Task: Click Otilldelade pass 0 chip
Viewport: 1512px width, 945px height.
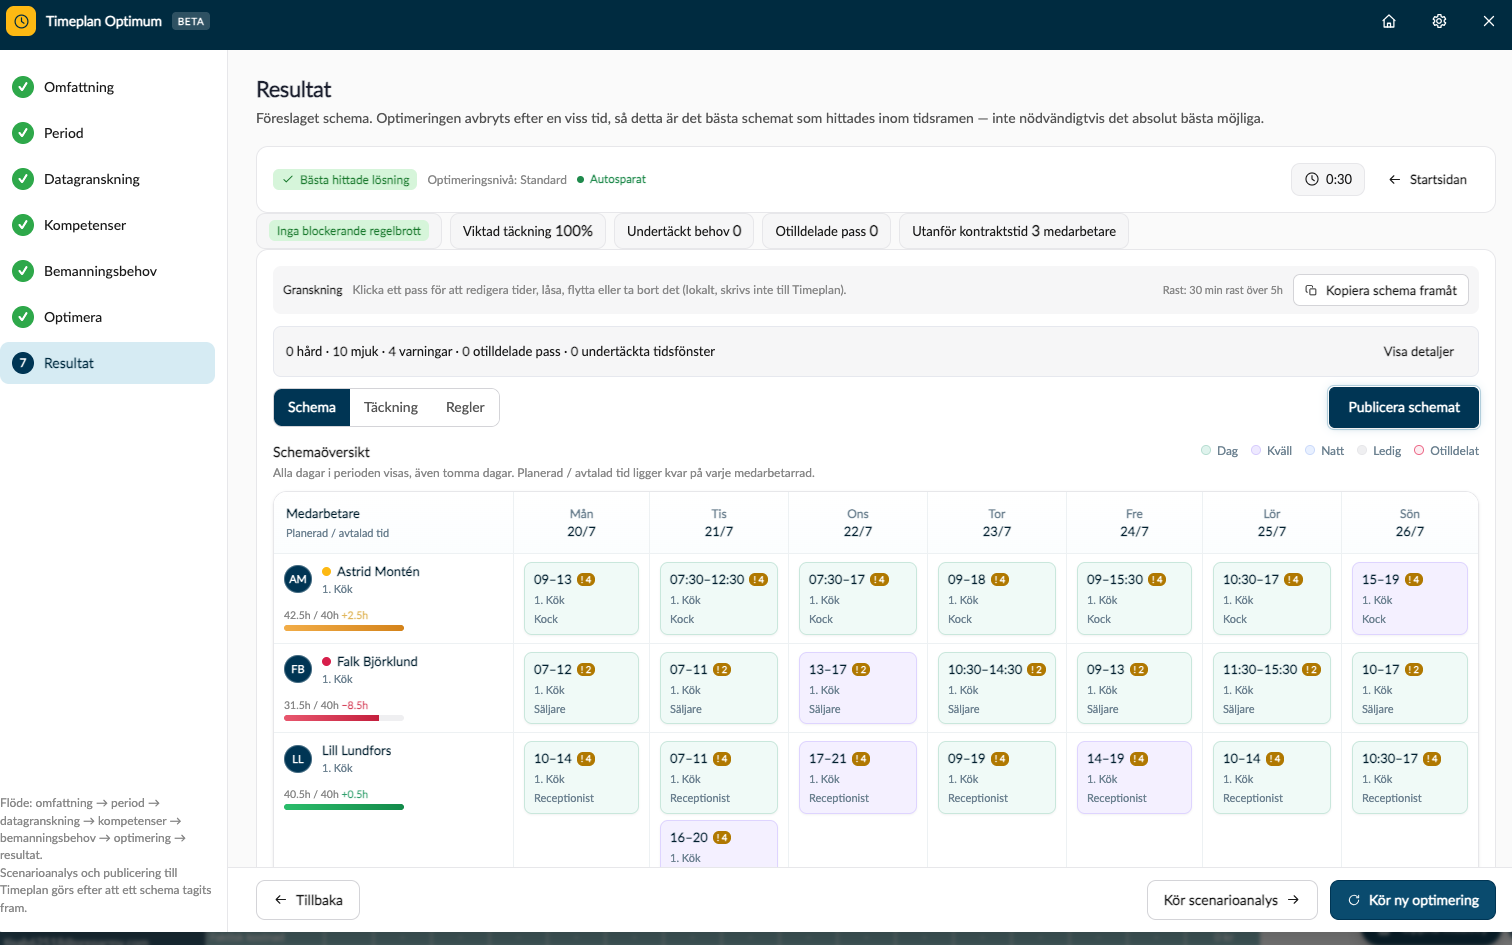Action: [x=827, y=231]
